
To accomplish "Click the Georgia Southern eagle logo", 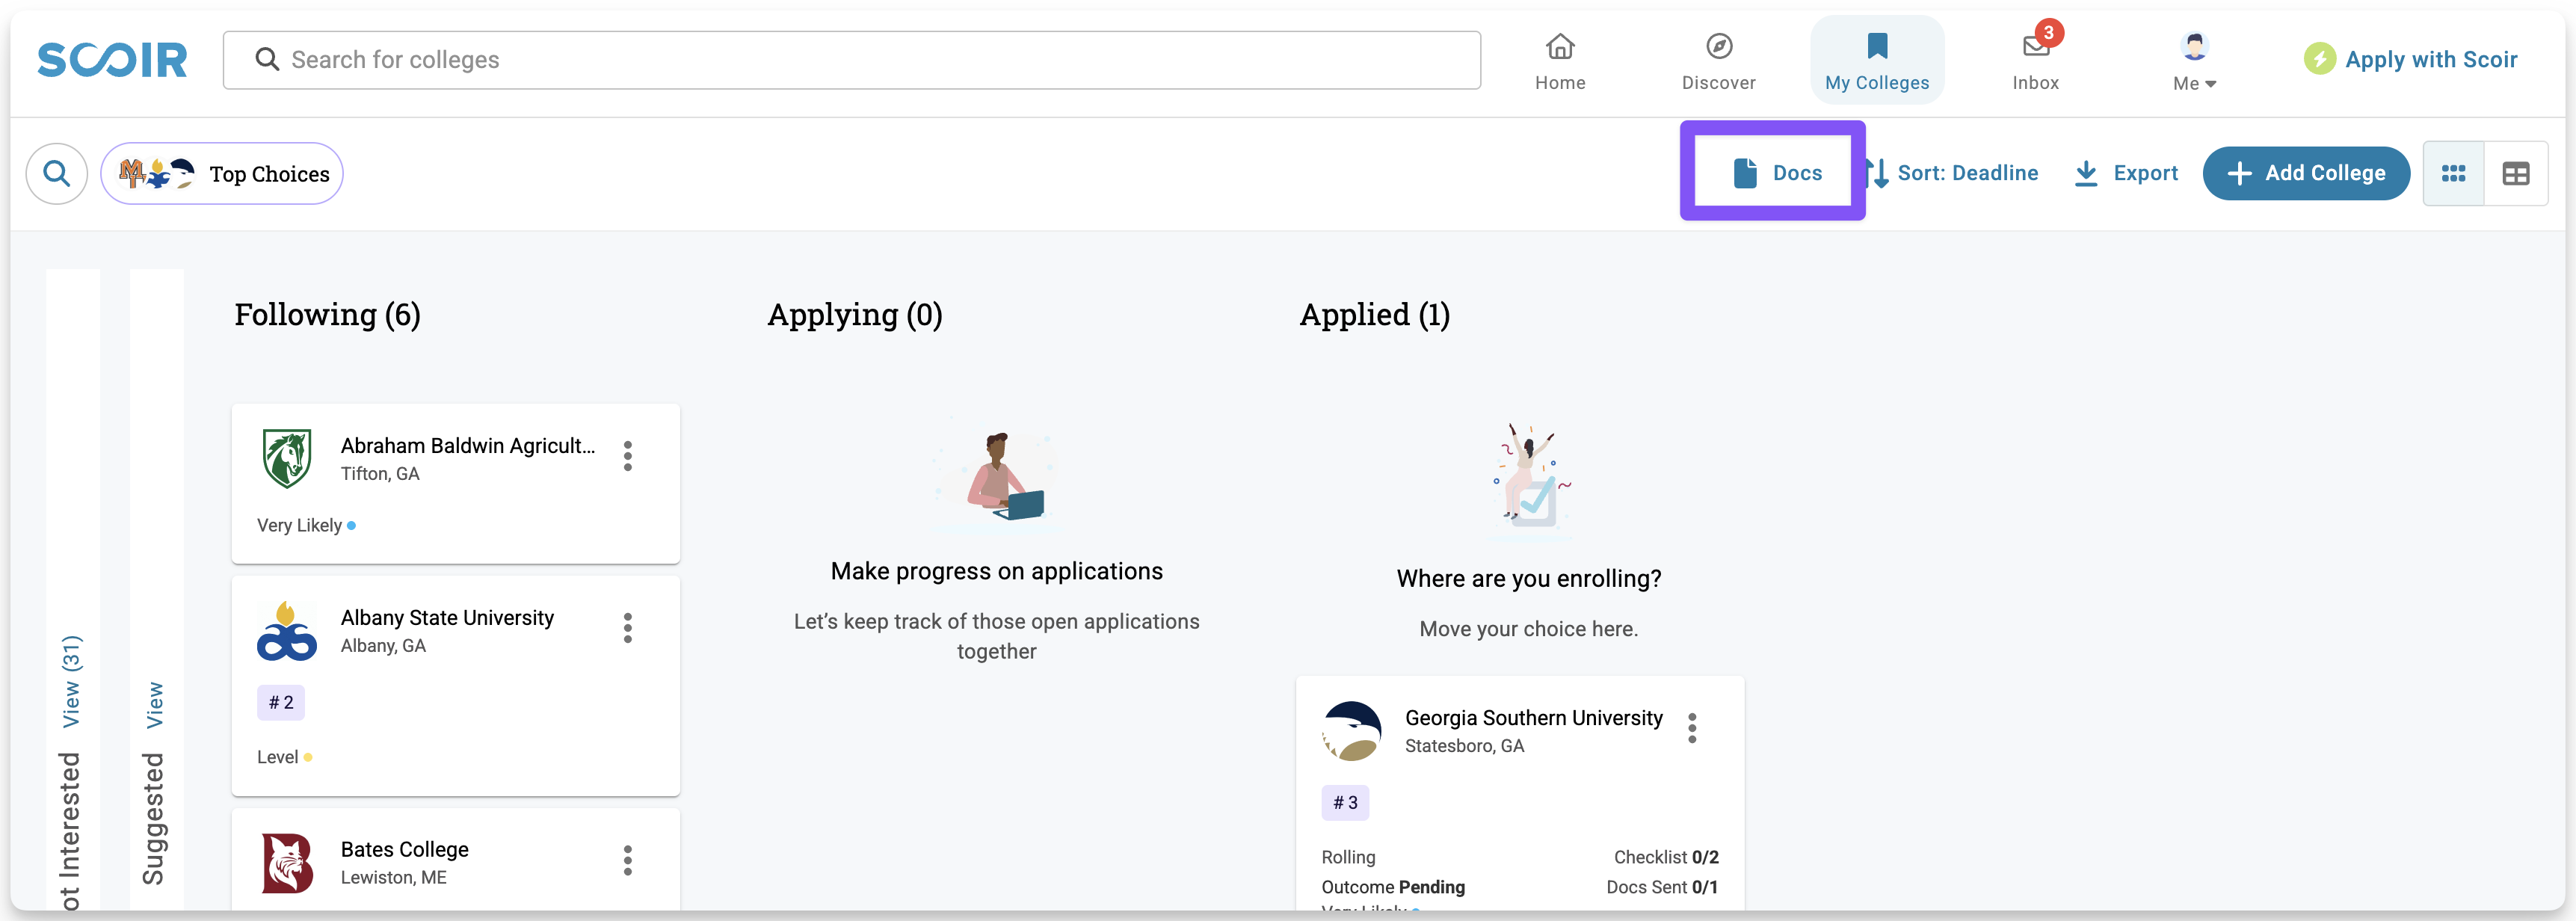I will [1352, 731].
